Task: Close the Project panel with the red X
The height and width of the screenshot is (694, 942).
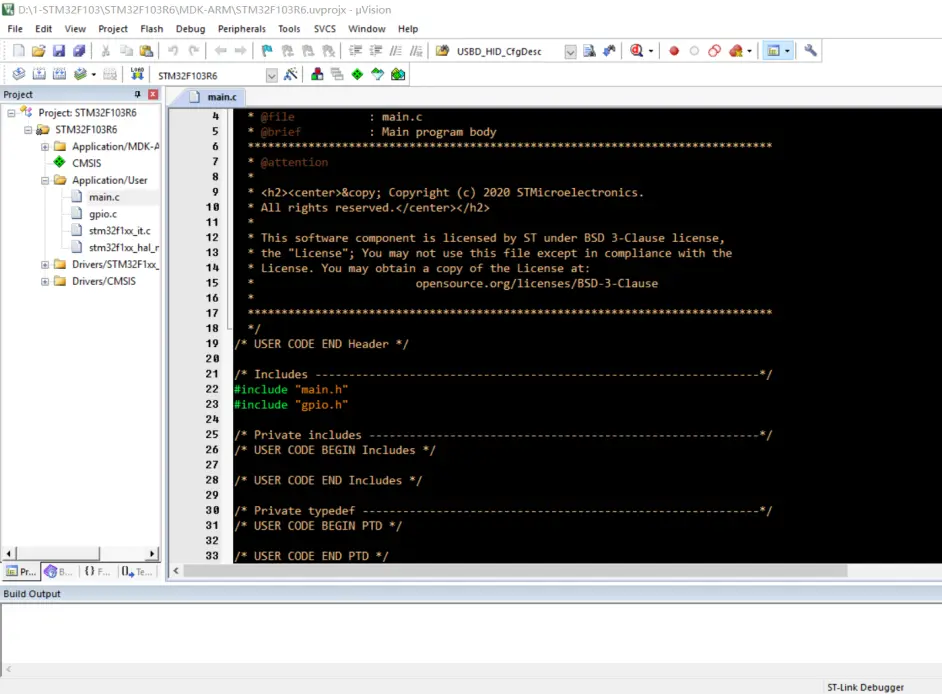Action: click(153, 94)
